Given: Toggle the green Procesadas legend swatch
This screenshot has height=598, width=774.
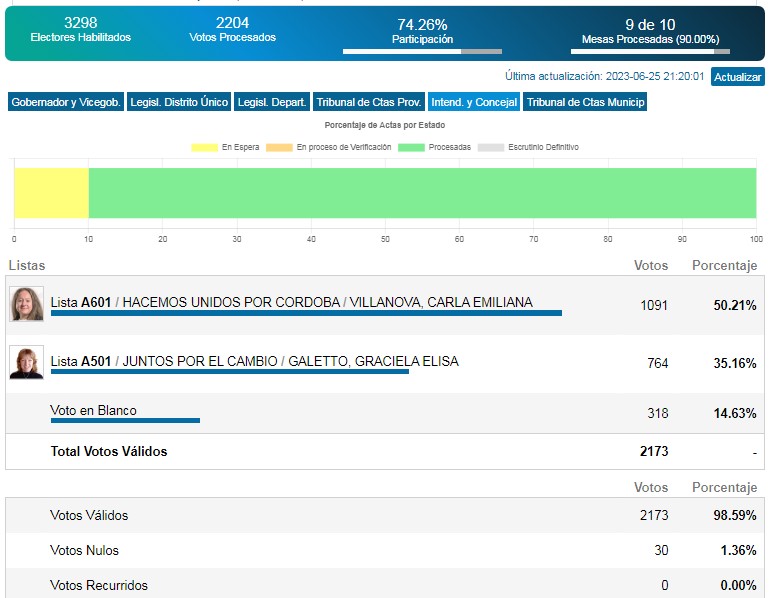Looking at the screenshot, I should pyautogui.click(x=411, y=147).
